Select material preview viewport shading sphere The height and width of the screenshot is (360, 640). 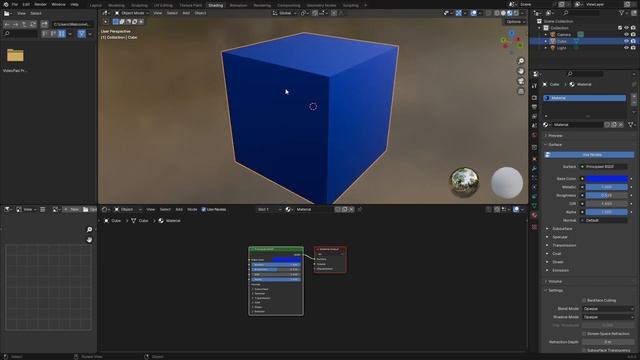[510, 13]
